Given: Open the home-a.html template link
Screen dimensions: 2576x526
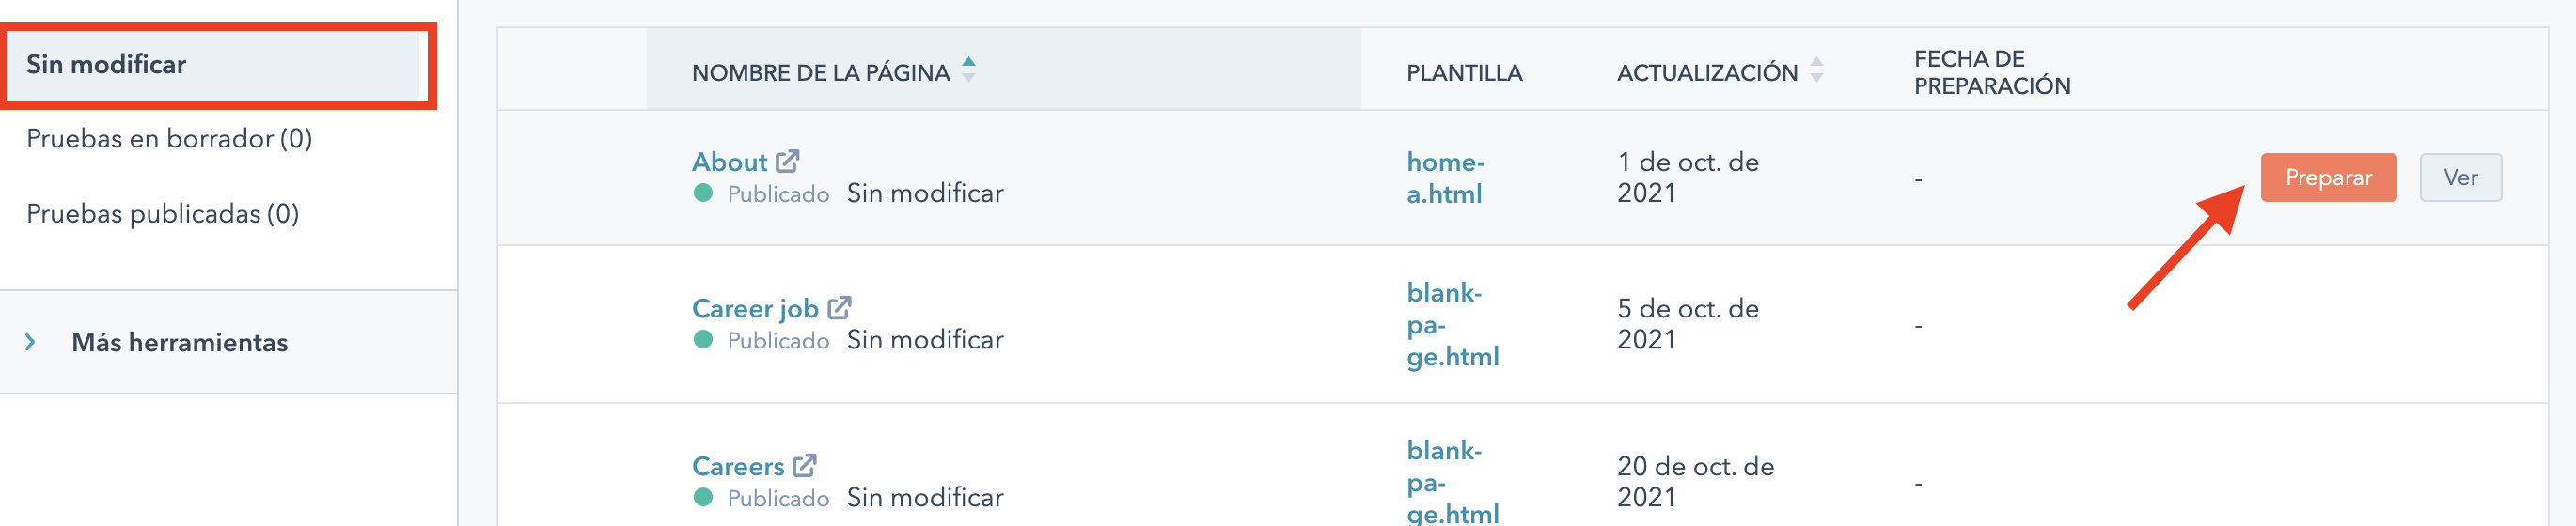Looking at the screenshot, I should tap(1445, 178).
